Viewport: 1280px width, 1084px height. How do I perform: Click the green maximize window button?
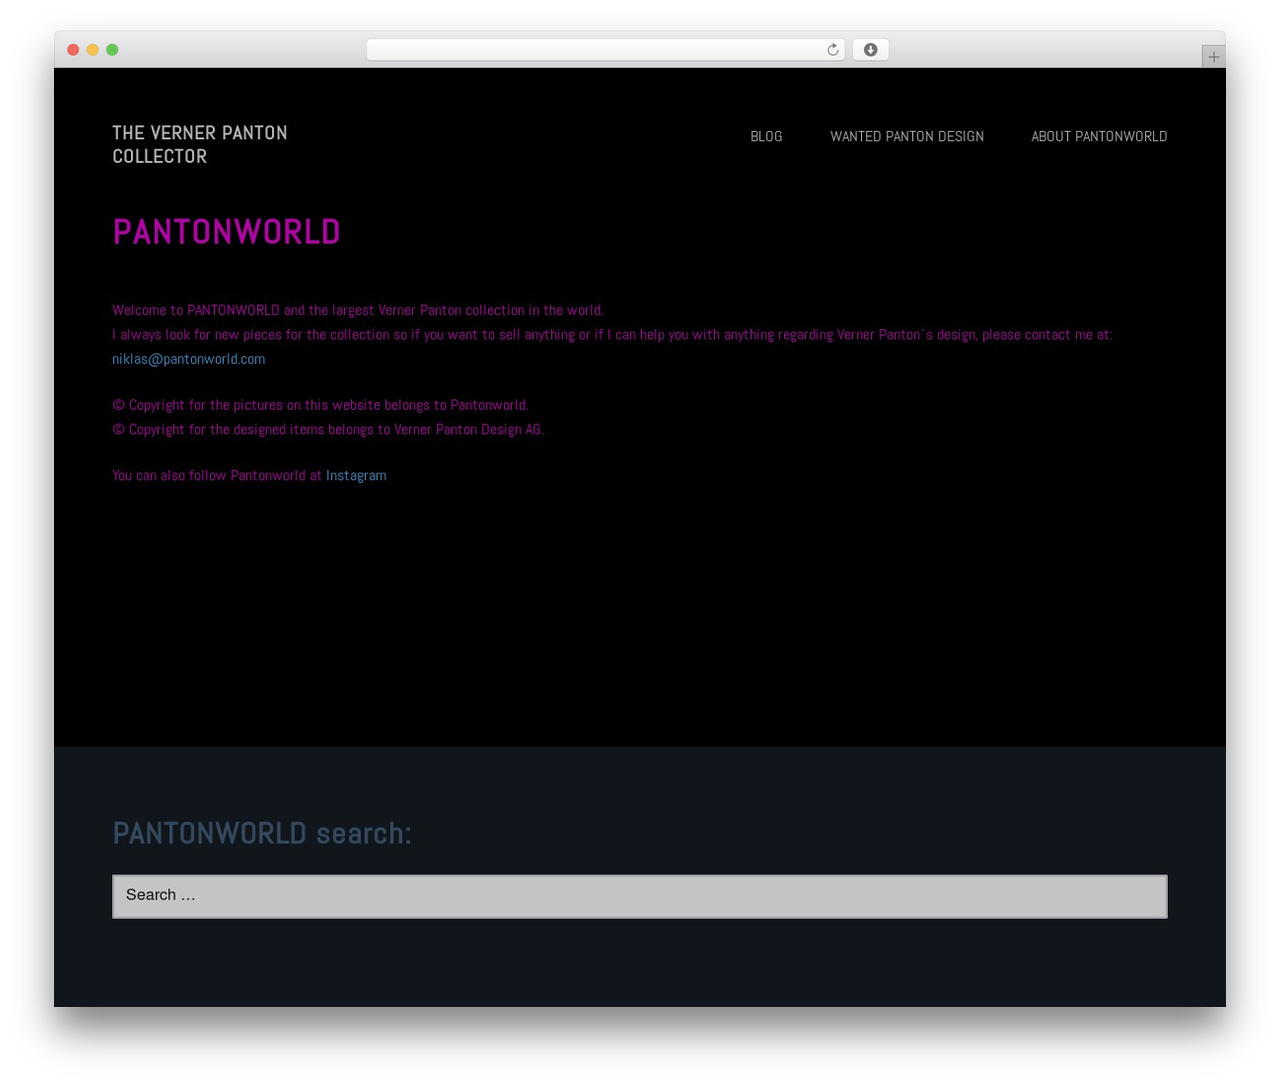(112, 50)
